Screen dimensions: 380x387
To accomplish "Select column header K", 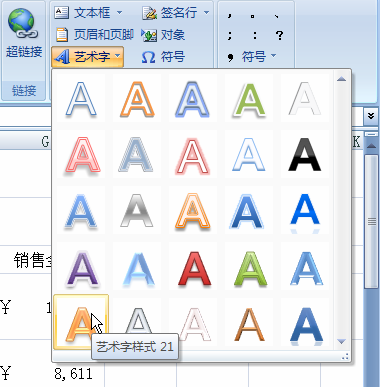I will point(356,142).
